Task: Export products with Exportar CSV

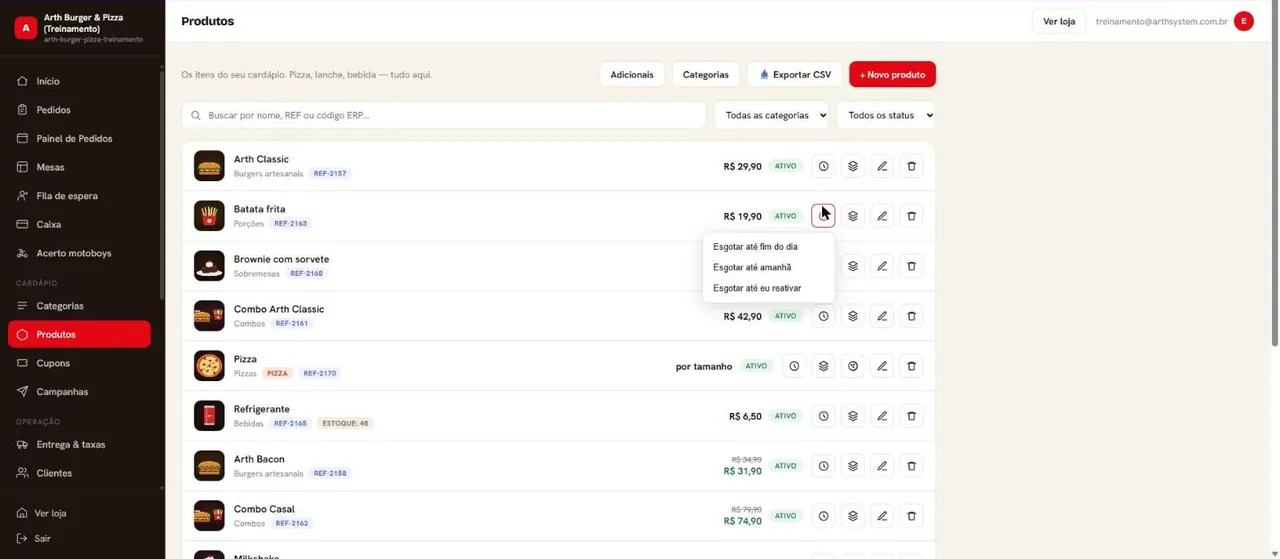Action: click(x=795, y=75)
